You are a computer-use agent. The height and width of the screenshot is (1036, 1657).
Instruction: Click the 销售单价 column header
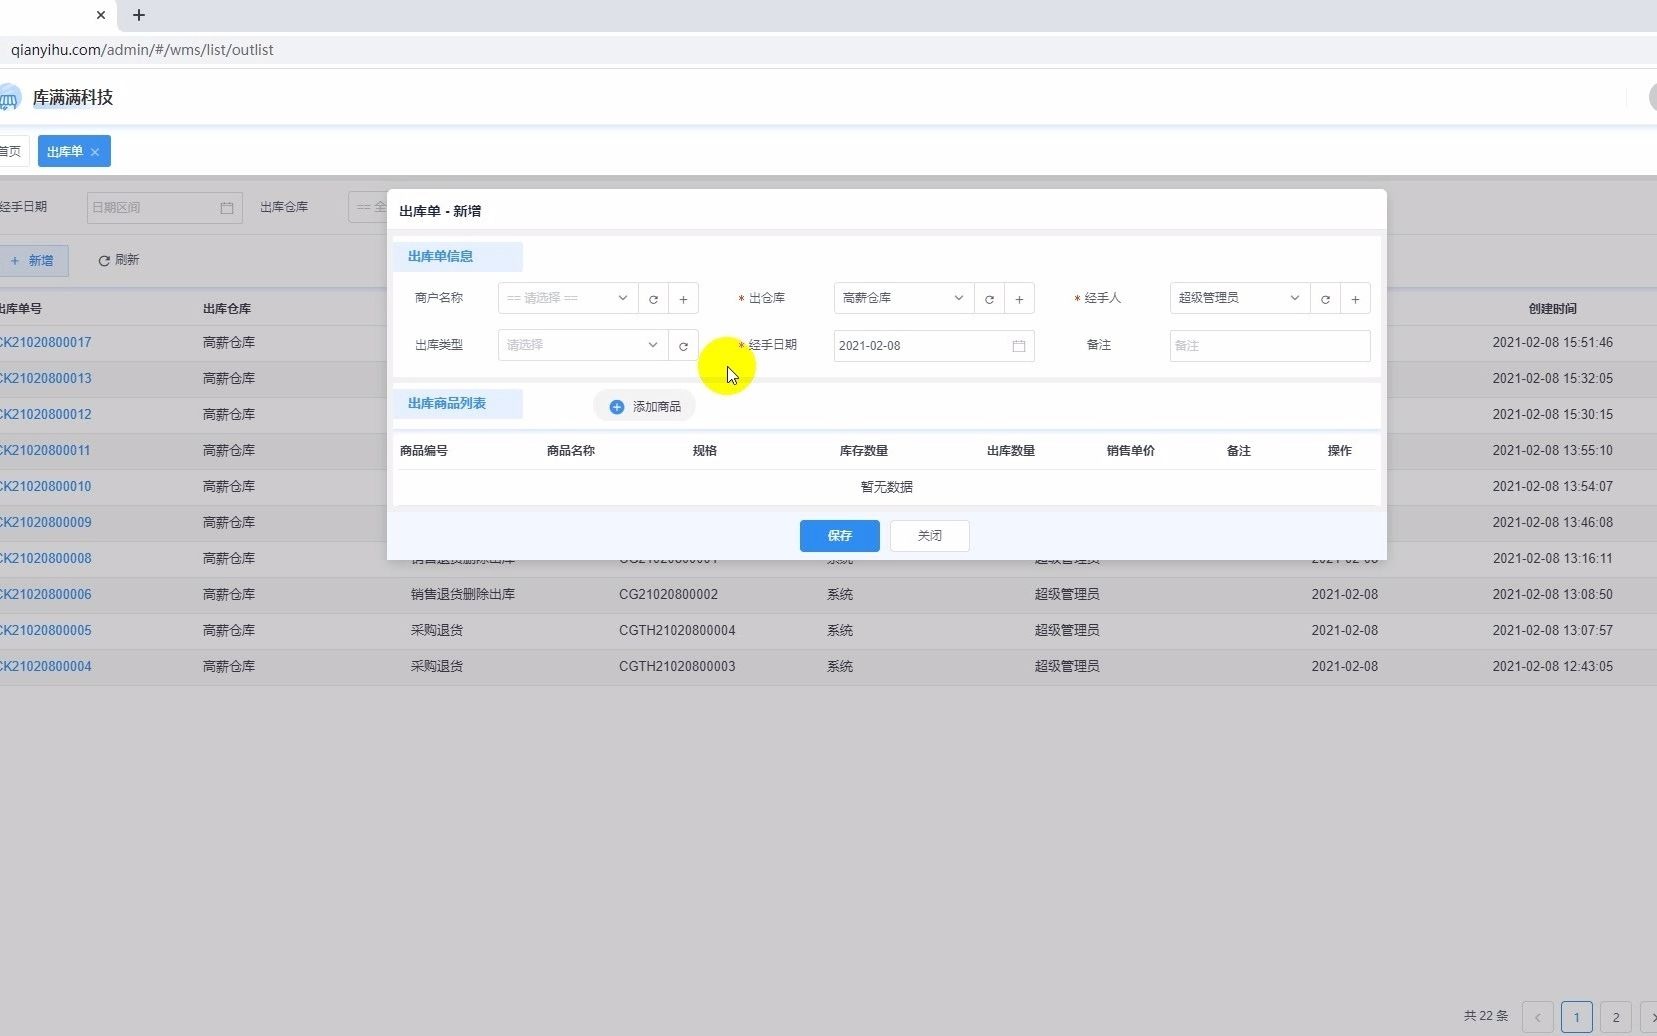coord(1131,451)
